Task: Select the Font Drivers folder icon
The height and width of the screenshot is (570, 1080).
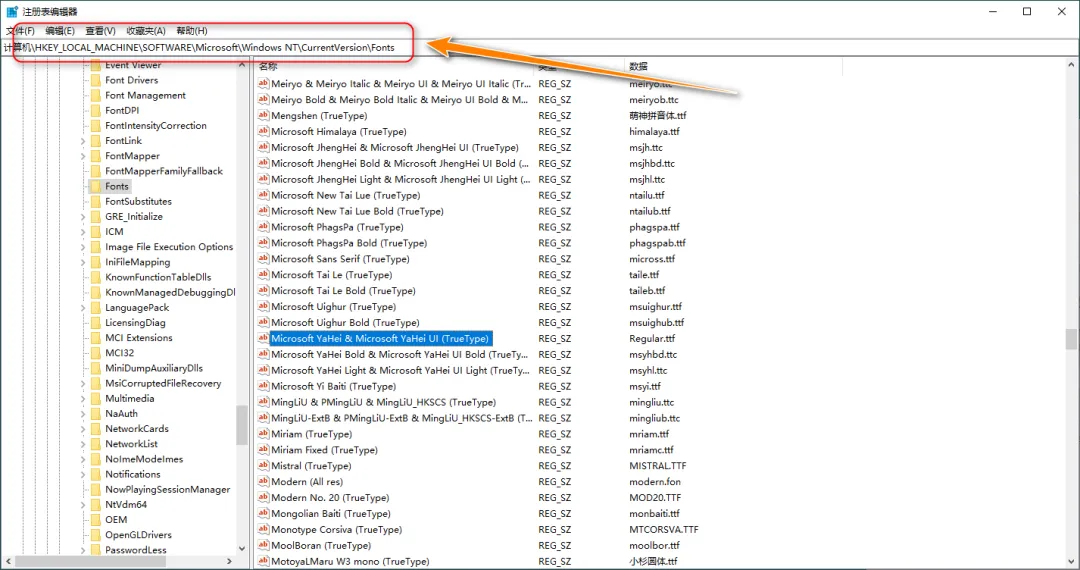Action: point(96,81)
